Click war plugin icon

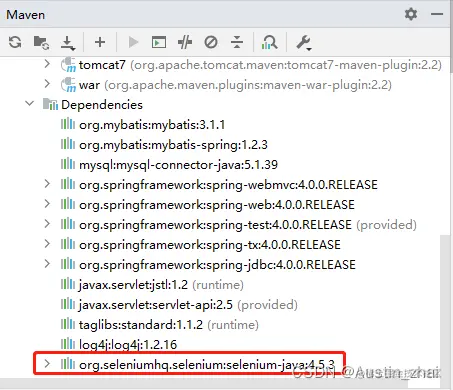tap(68, 85)
